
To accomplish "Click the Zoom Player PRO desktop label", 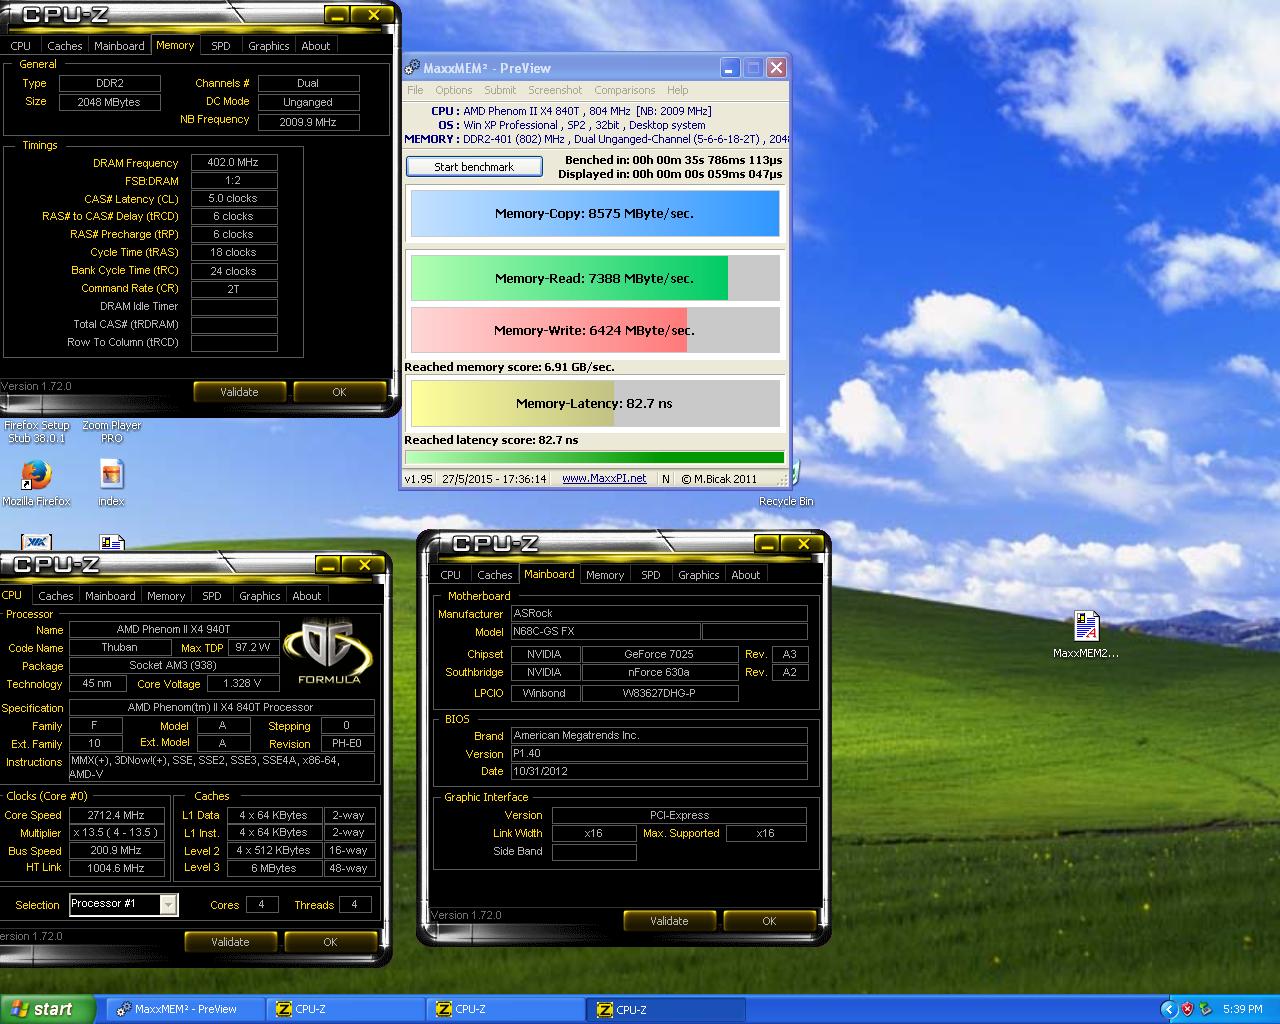I will tap(111, 432).
